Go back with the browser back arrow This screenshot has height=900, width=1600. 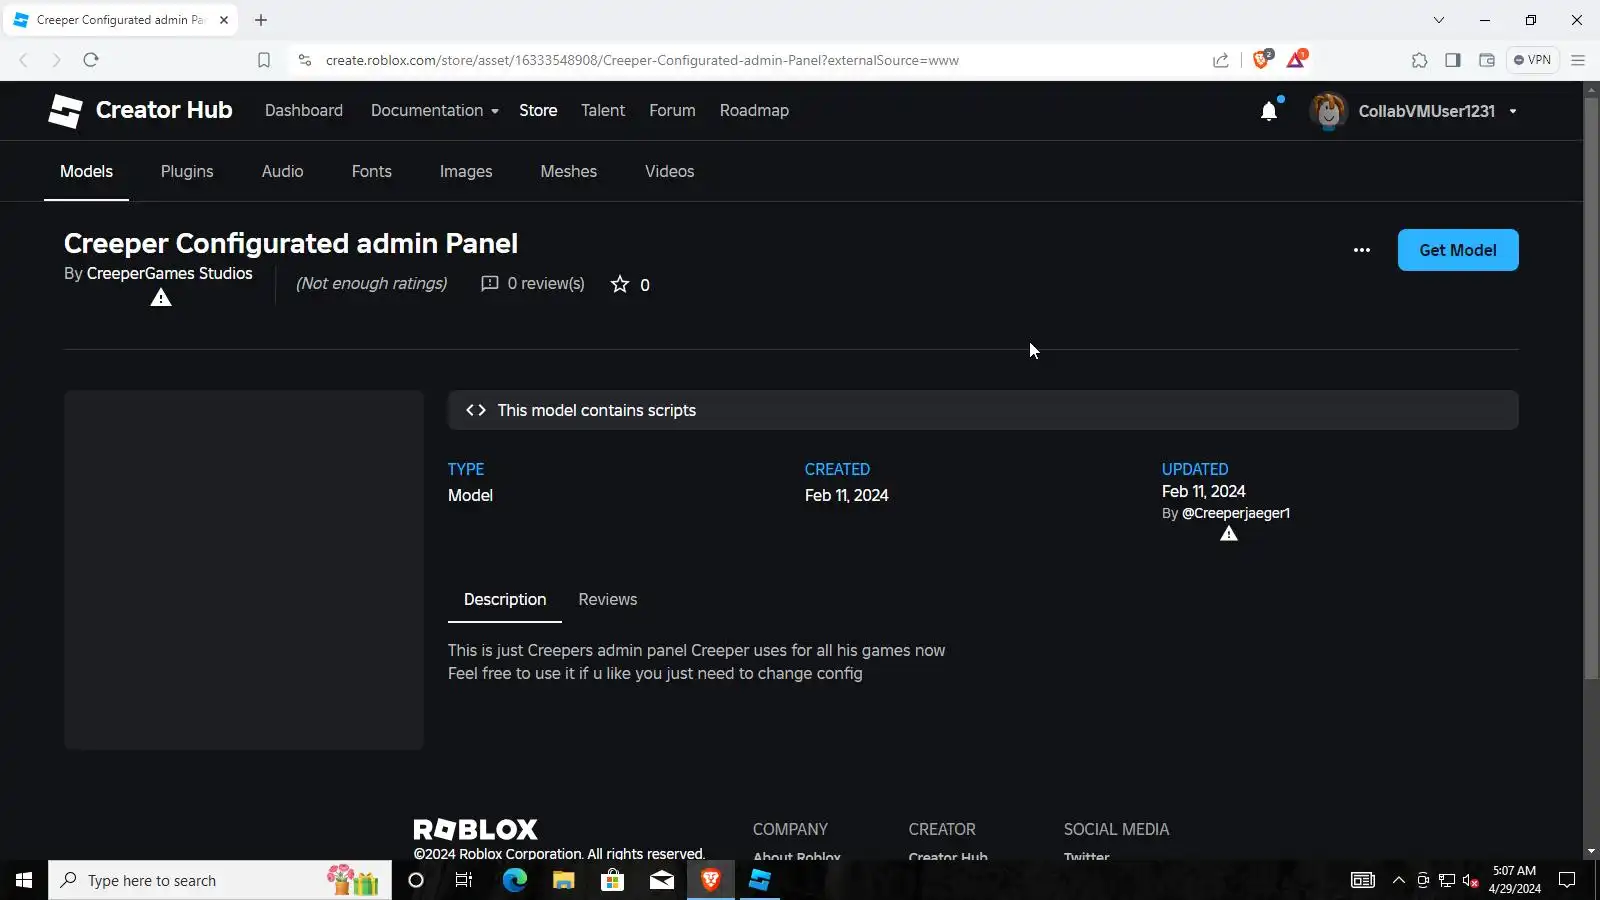[x=24, y=60]
